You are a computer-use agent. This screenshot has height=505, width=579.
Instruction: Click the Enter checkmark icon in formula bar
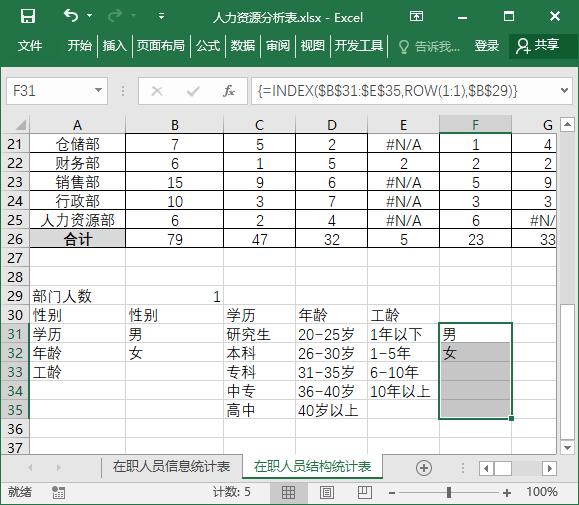click(x=193, y=91)
